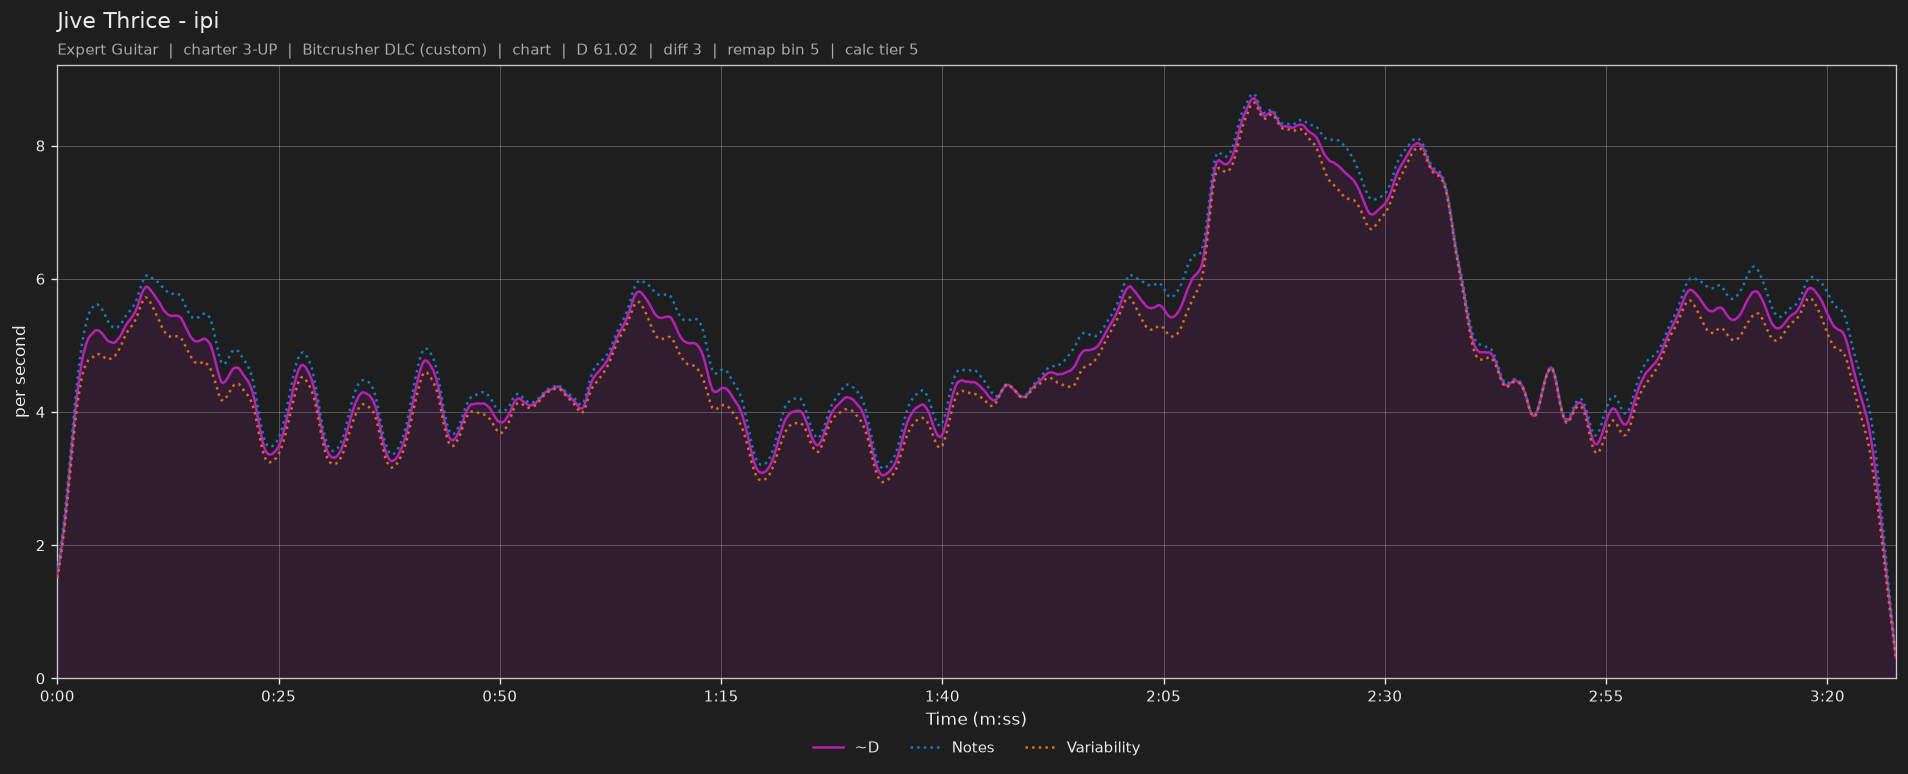This screenshot has height=774, width=1908.
Task: Click the '~D' legend entry
Action: [846, 748]
